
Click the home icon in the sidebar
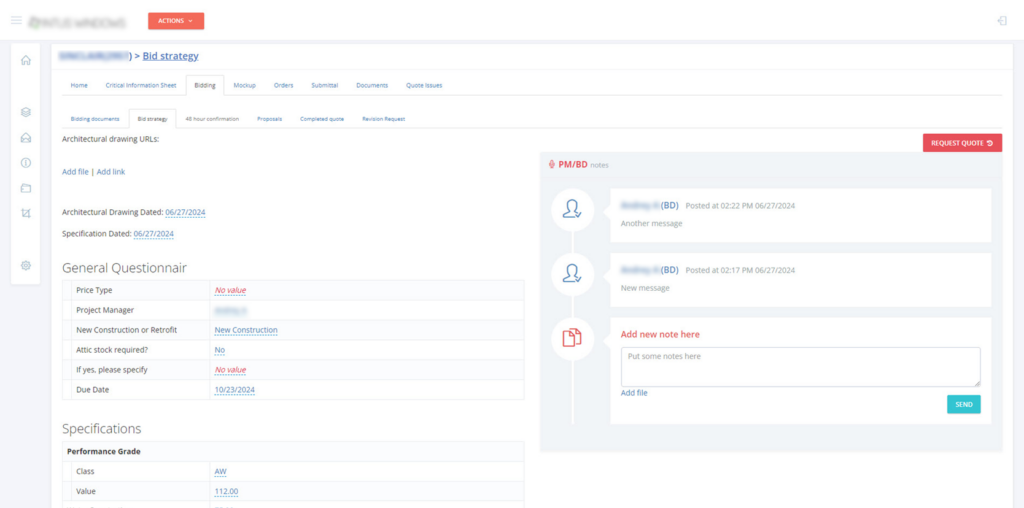coord(26,60)
